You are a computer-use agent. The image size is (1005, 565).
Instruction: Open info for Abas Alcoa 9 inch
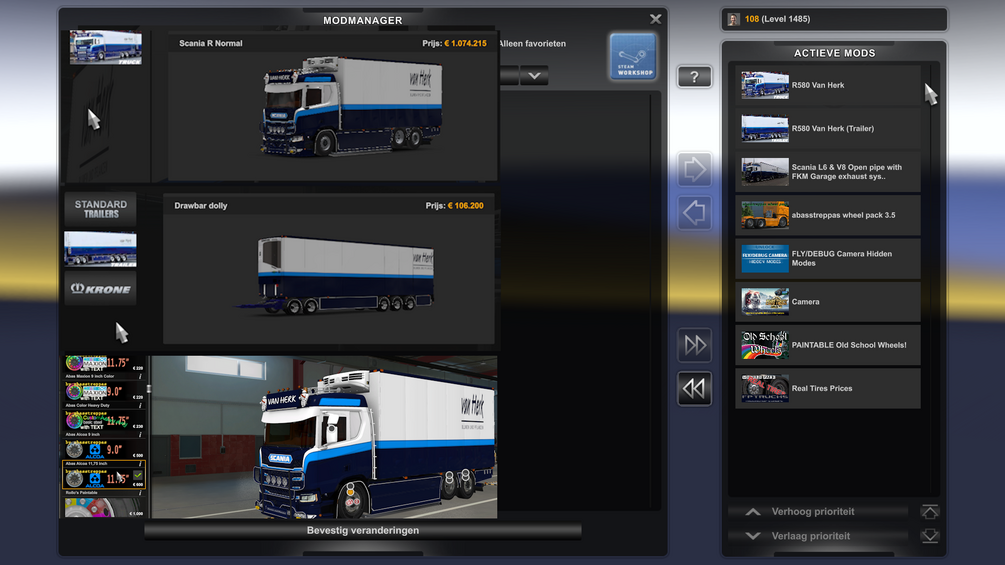[x=140, y=434]
